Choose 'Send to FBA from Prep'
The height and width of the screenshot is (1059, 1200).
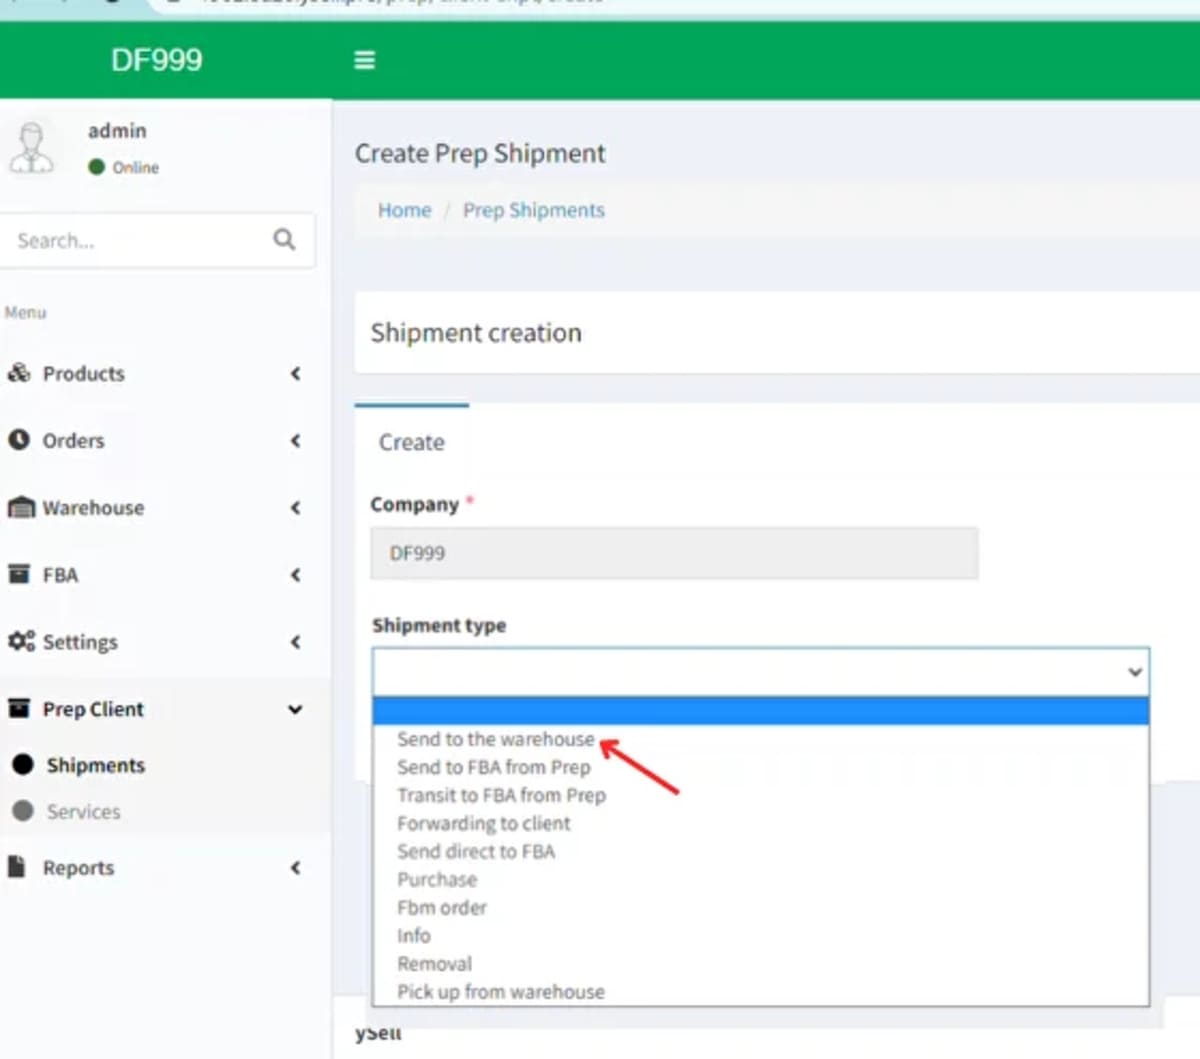tap(493, 767)
